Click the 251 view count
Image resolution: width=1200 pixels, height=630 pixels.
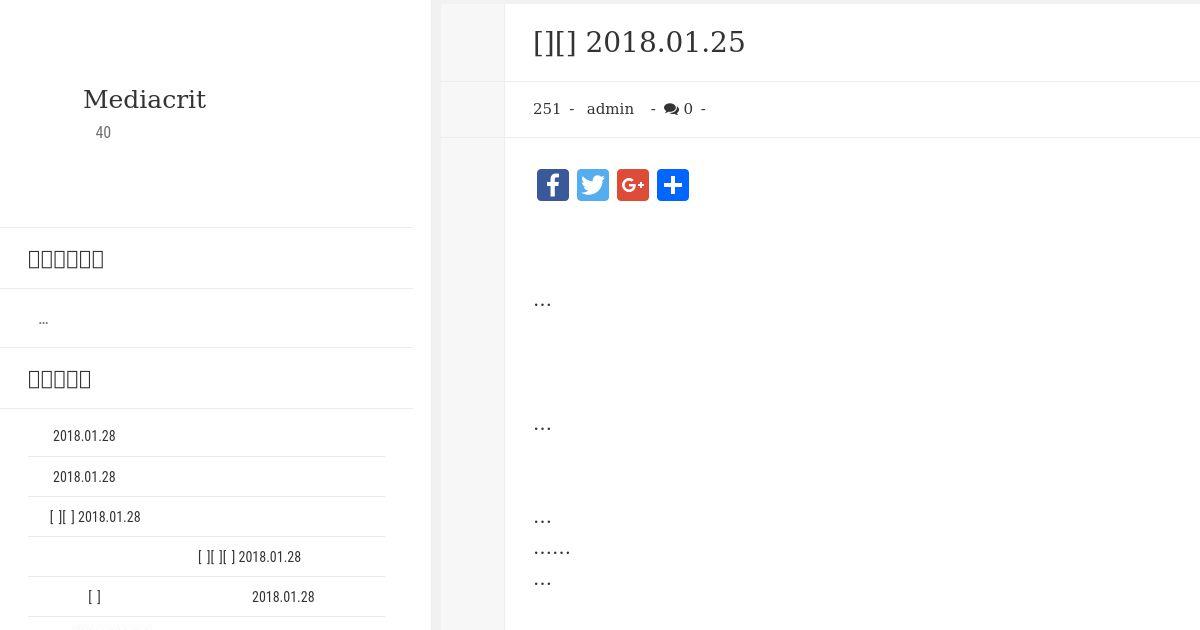(547, 109)
